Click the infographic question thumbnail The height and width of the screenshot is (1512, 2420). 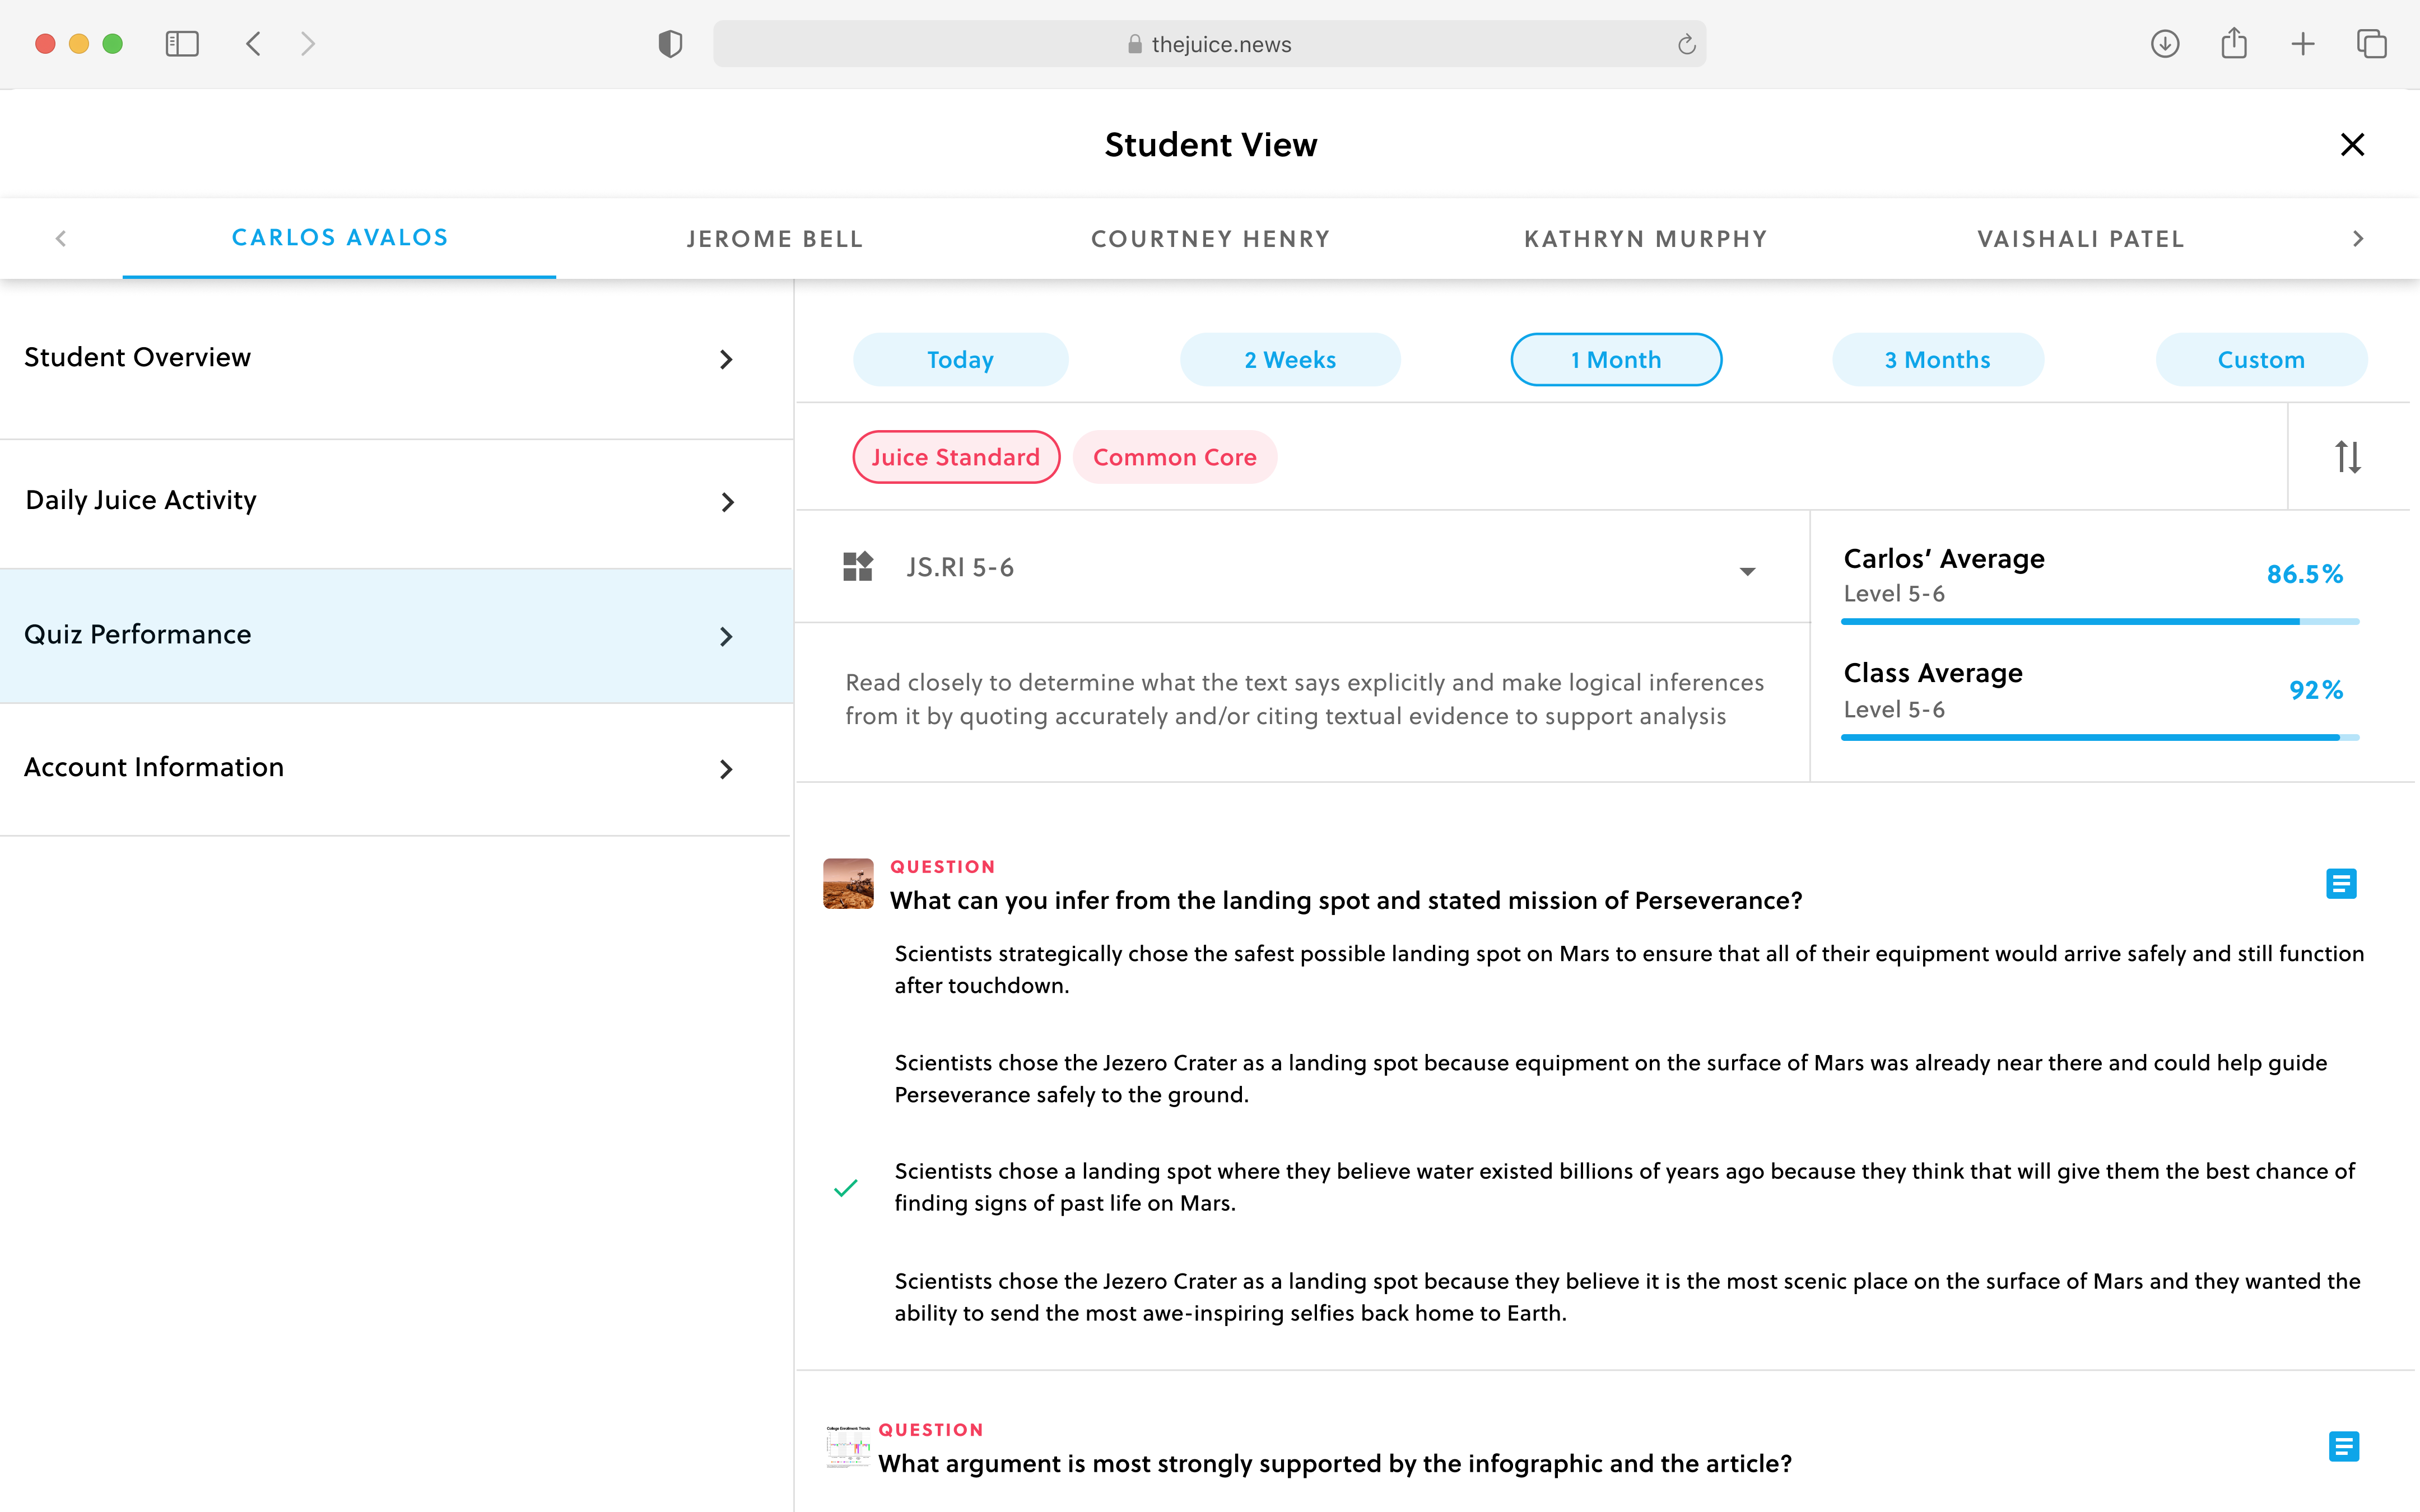coord(848,1447)
